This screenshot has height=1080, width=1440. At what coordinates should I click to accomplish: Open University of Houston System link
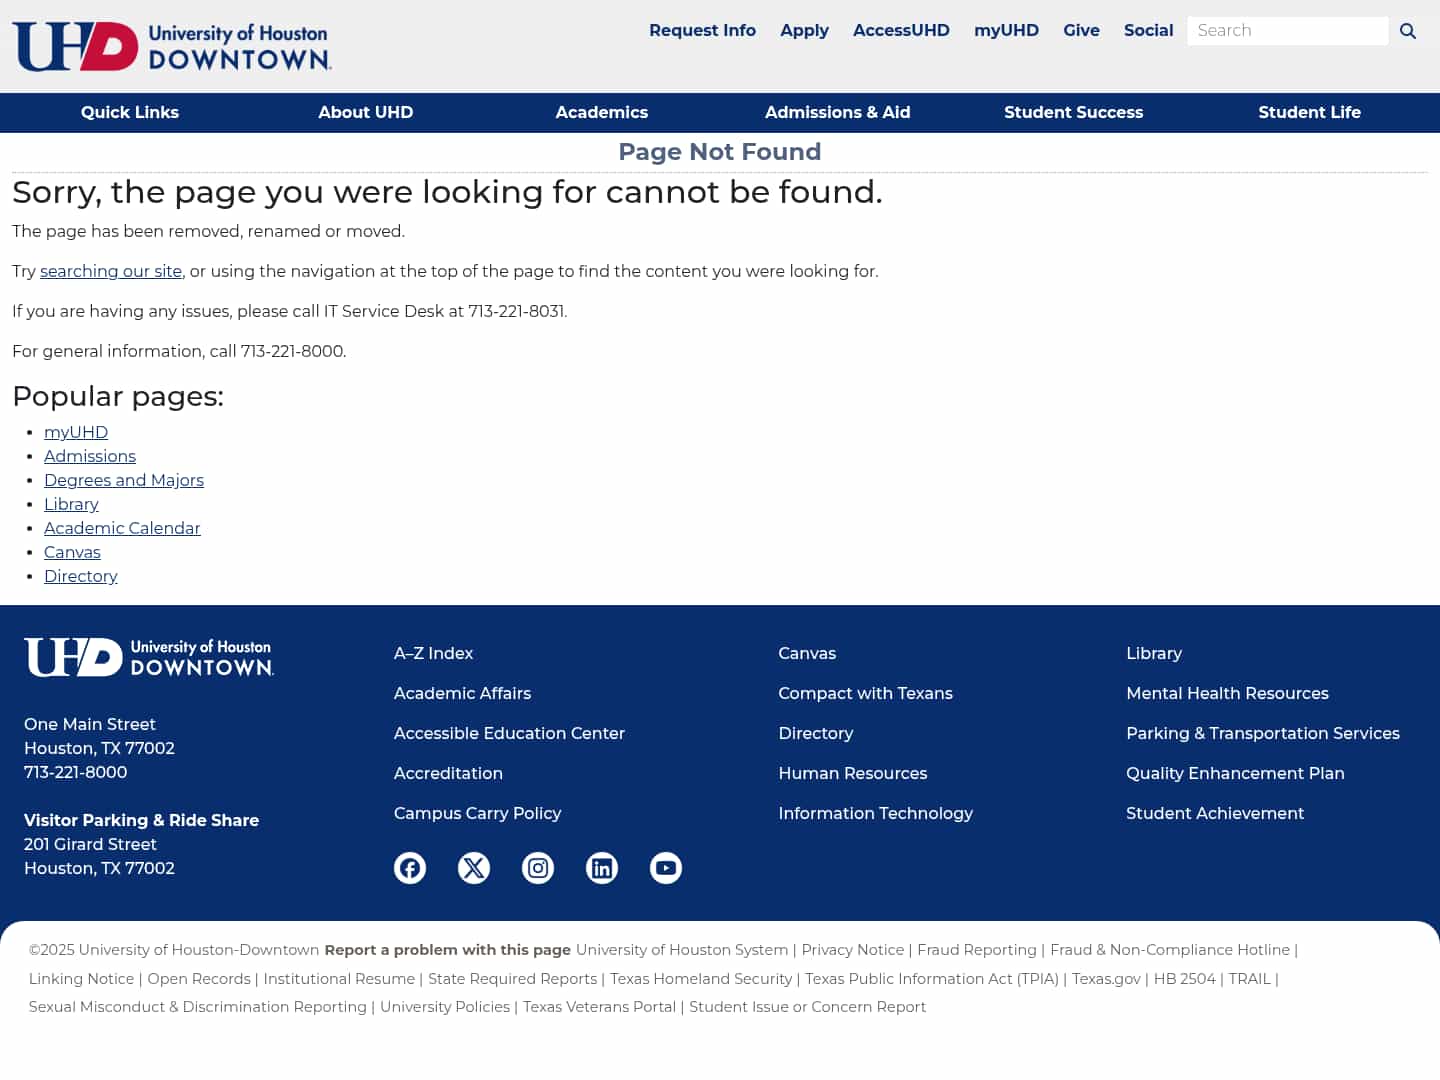pos(682,950)
